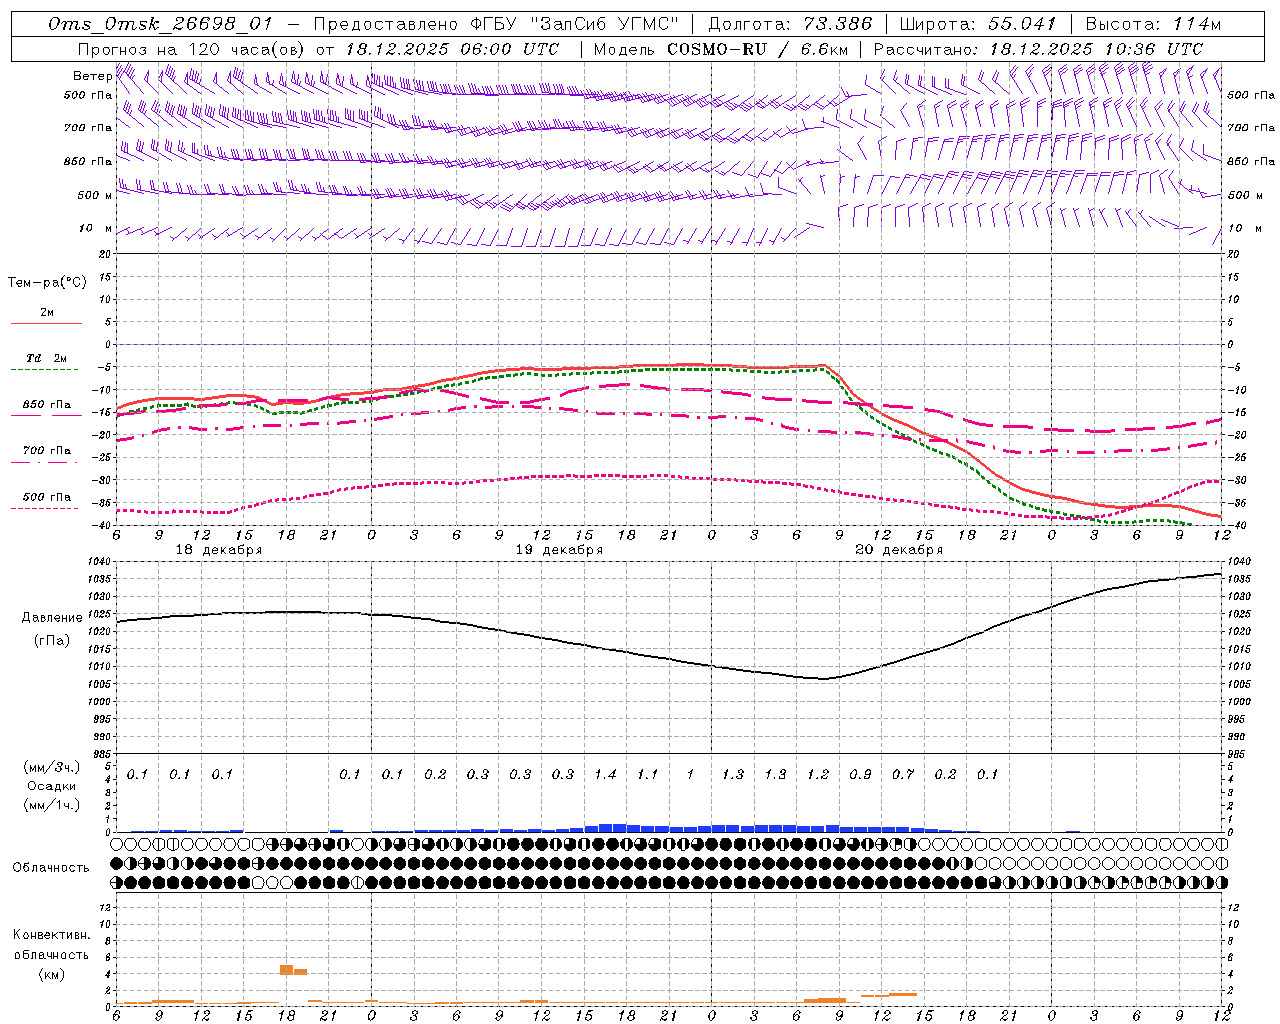Click the Конвективн. panel label
This screenshot has width=1280, height=1024.
(51, 935)
